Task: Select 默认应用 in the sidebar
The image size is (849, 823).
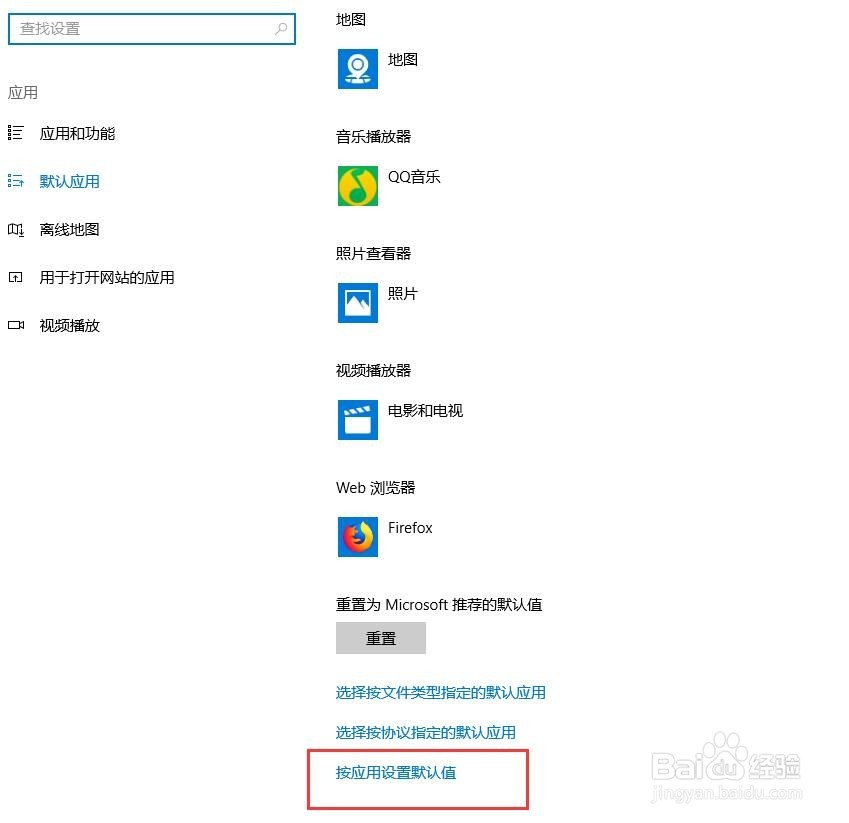Action: point(68,181)
